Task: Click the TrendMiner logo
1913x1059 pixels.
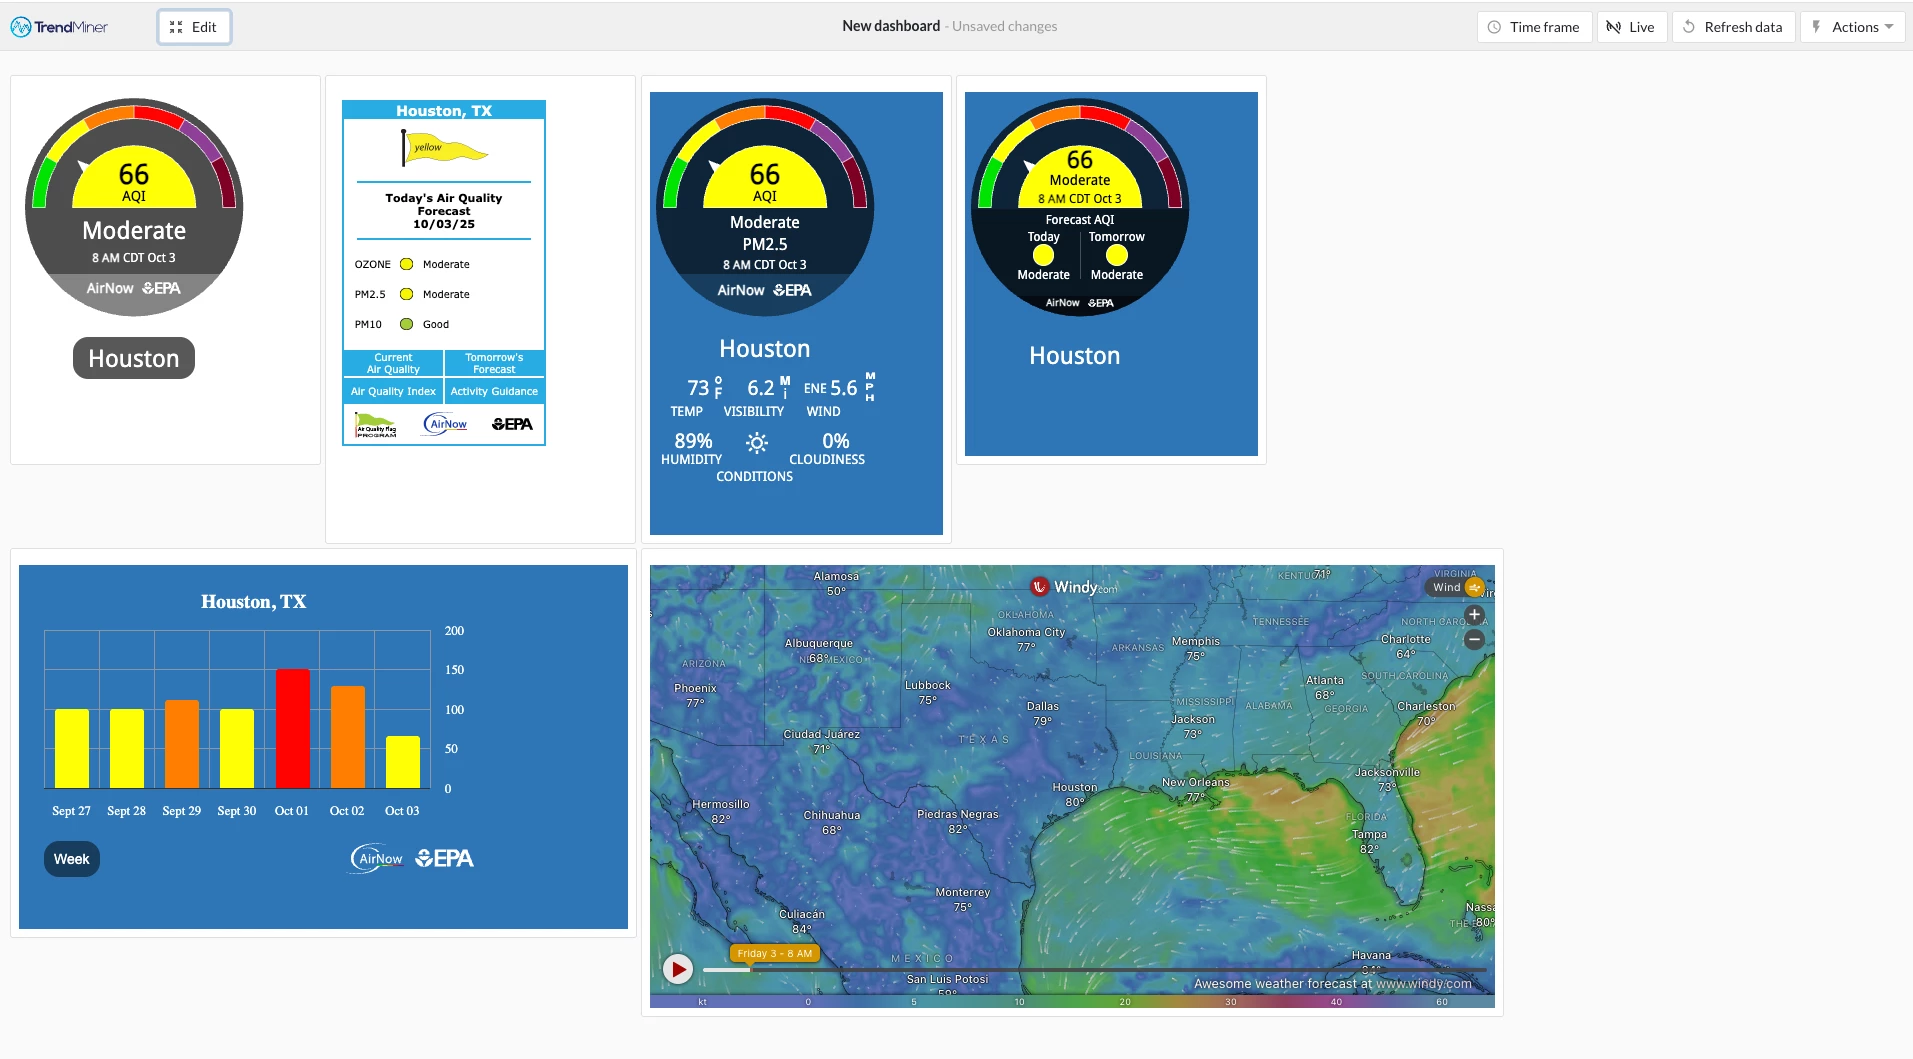Action: pyautogui.click(x=59, y=27)
